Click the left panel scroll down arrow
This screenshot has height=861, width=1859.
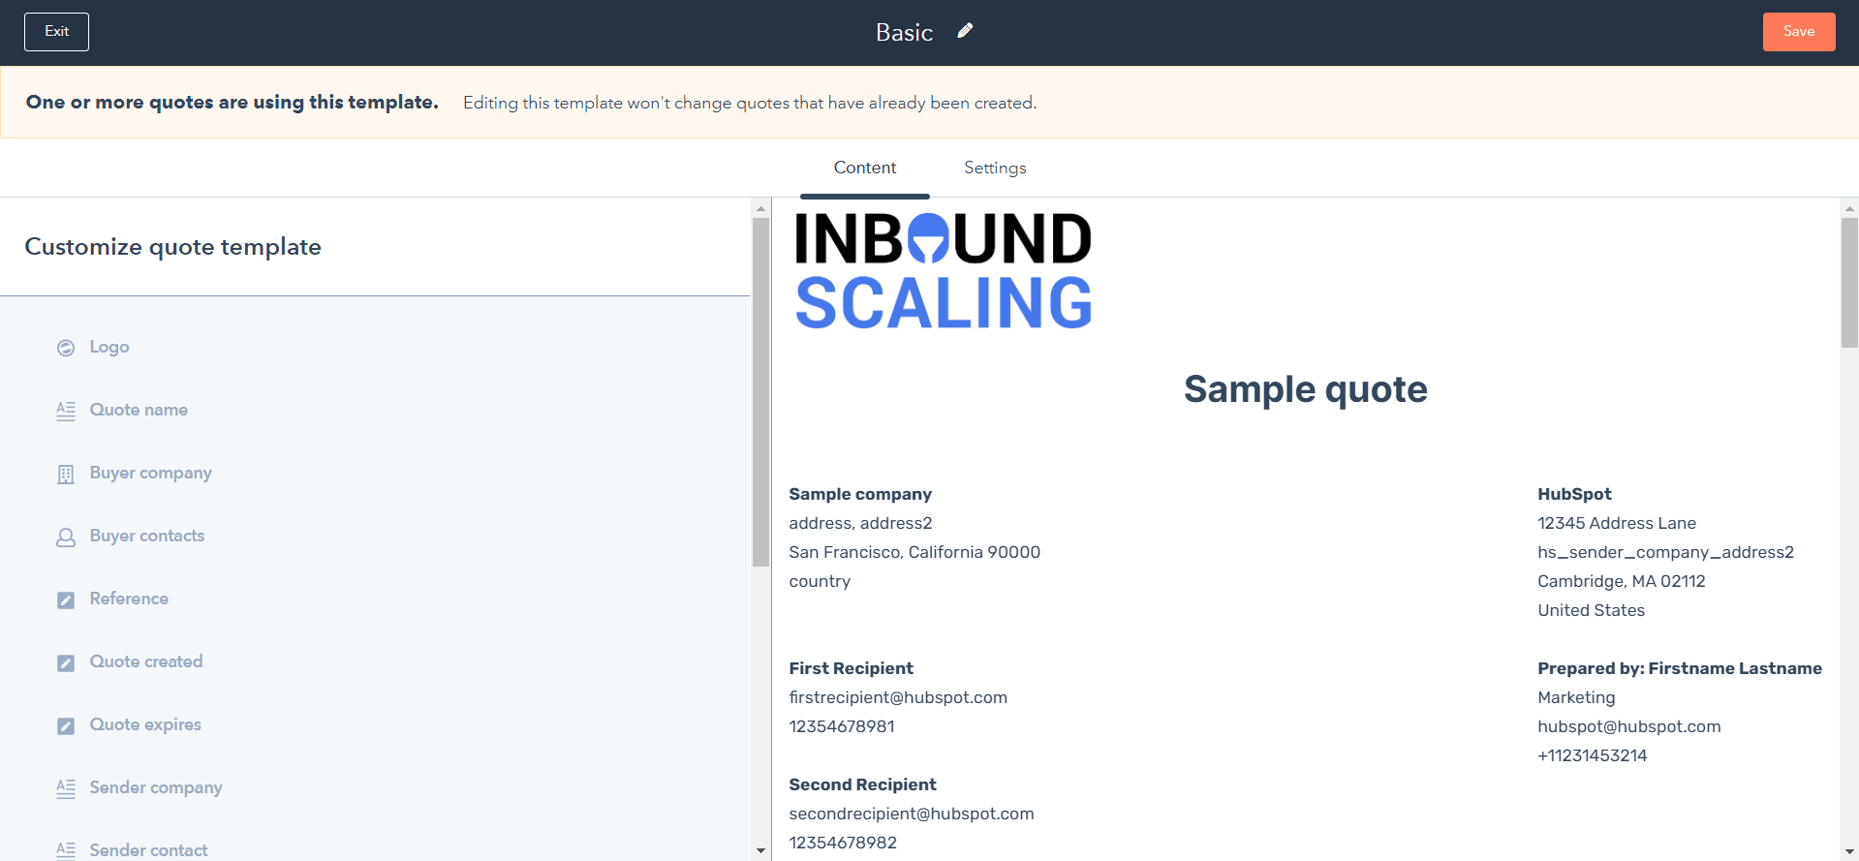click(761, 851)
